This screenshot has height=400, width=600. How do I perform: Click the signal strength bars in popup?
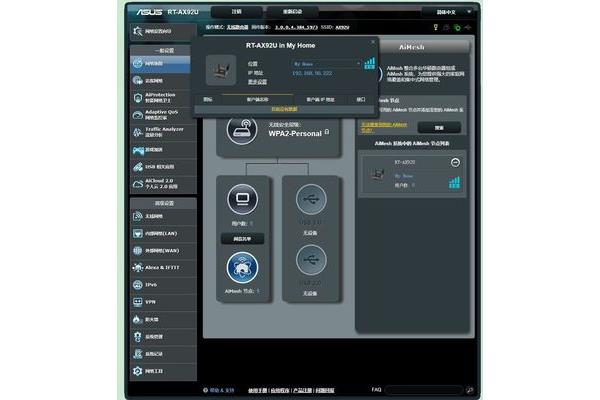click(369, 64)
